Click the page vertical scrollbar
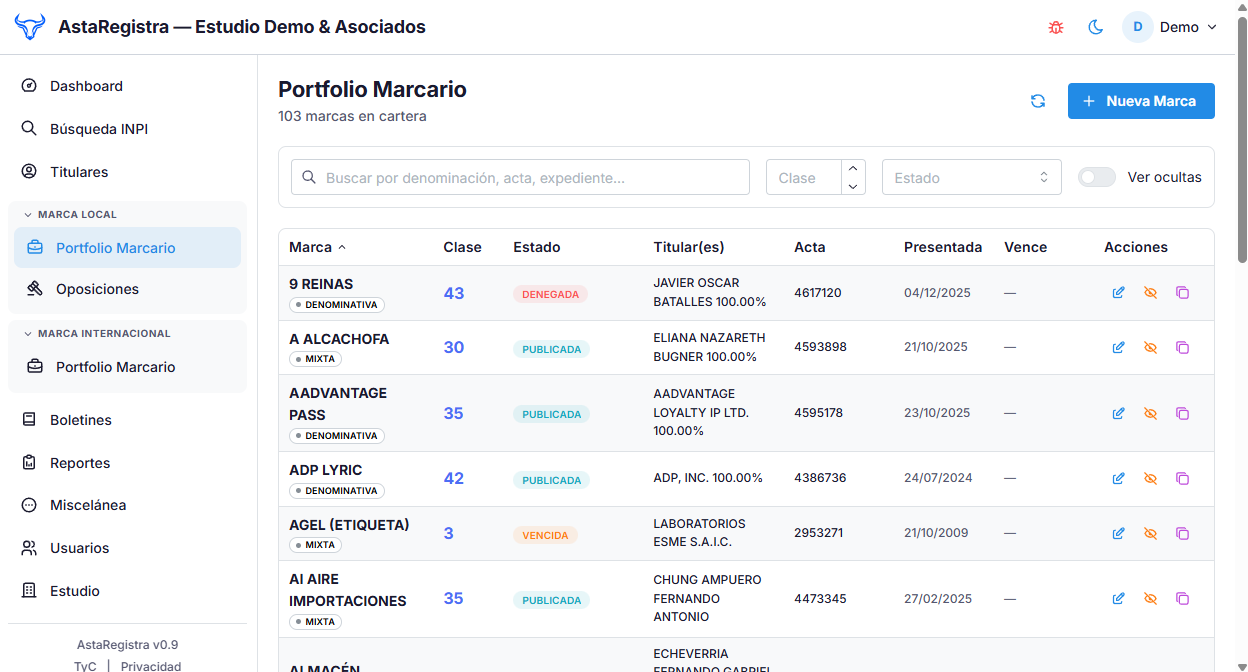This screenshot has width=1248, height=672. [x=1242, y=140]
